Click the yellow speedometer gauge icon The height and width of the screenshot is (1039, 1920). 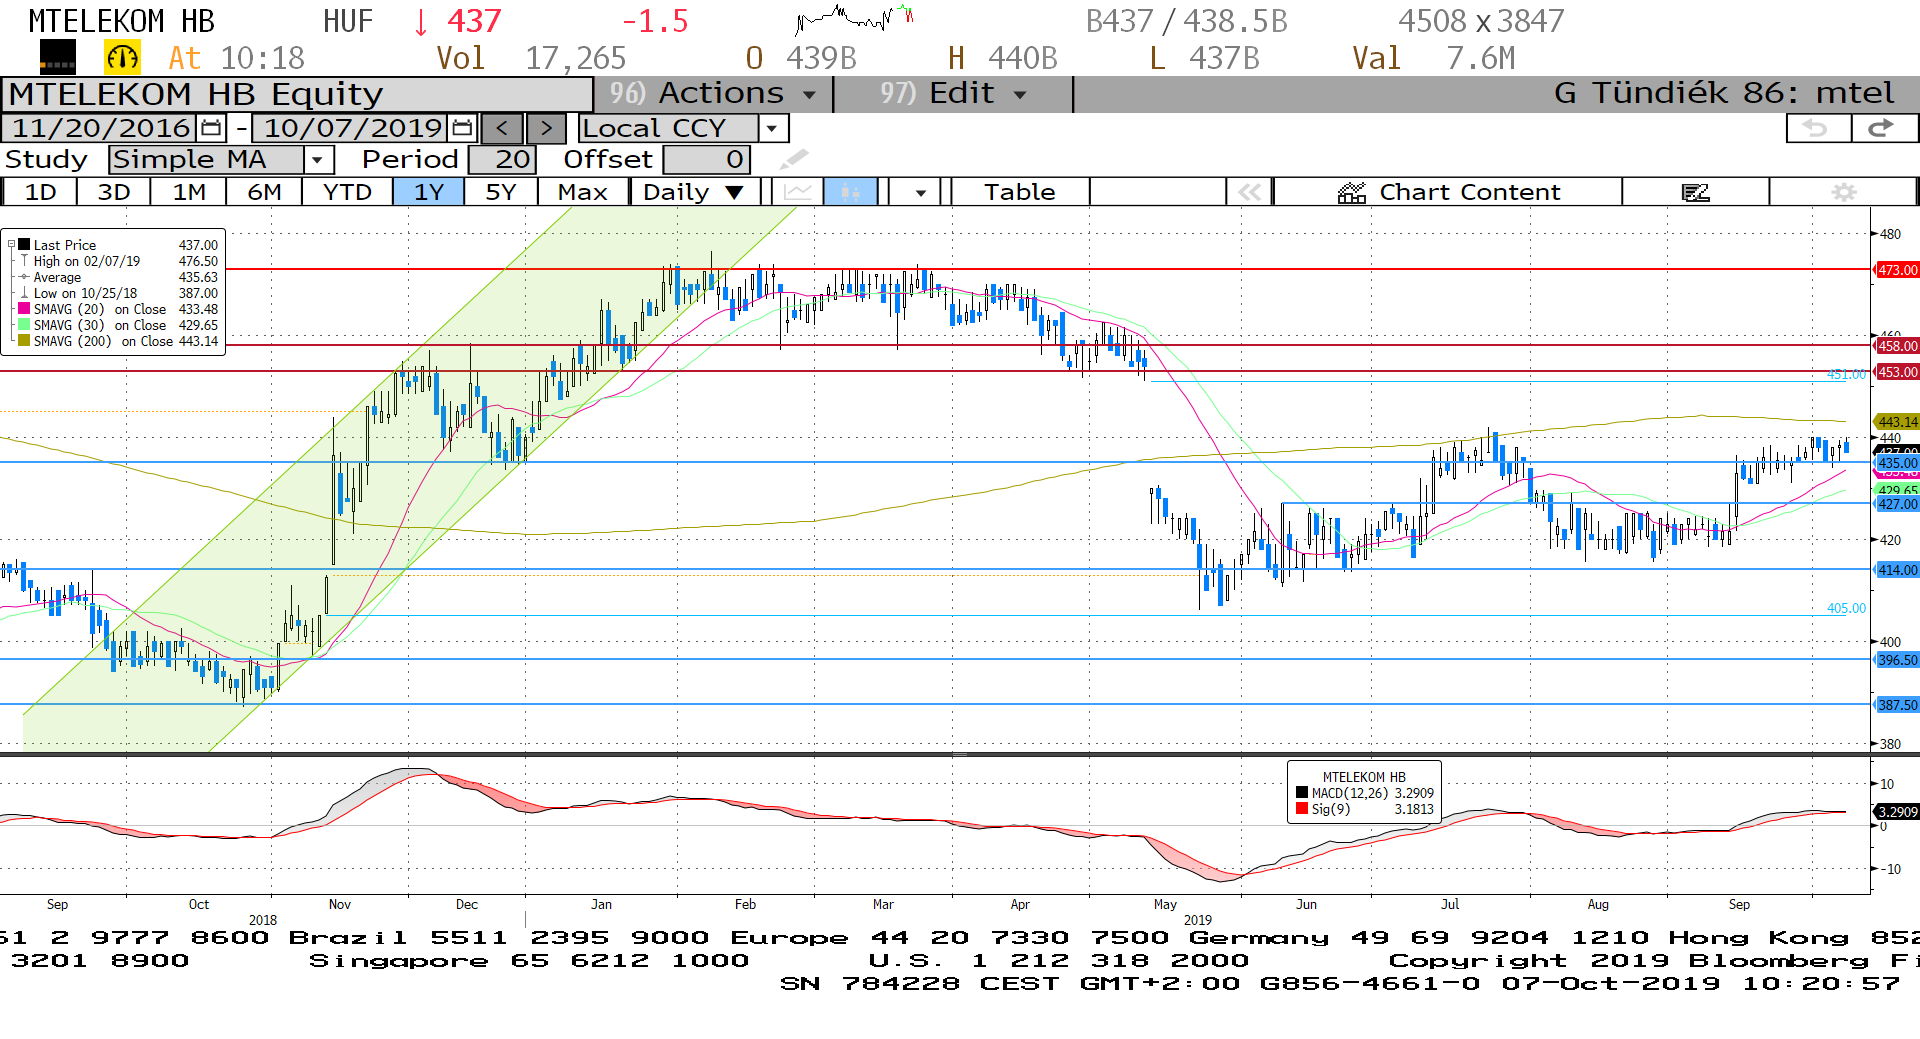coord(122,58)
